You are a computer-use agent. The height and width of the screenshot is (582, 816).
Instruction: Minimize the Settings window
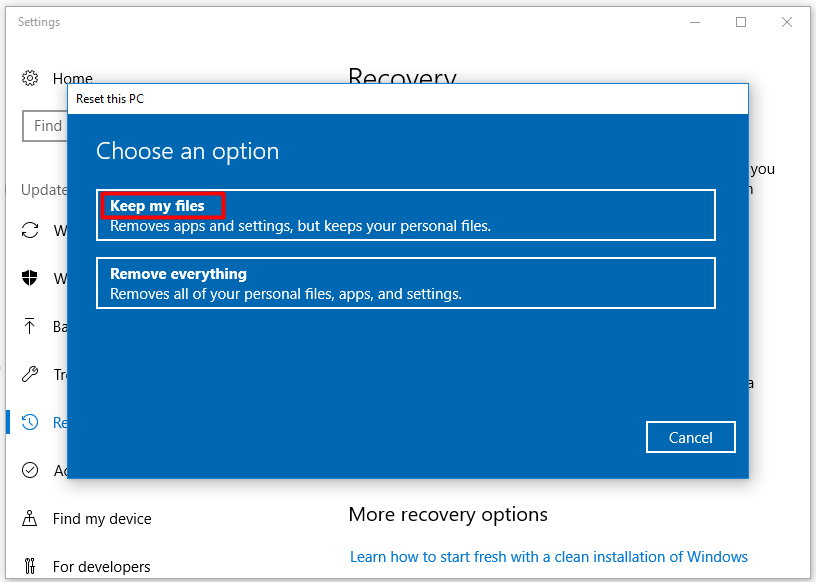pyautogui.click(x=695, y=21)
